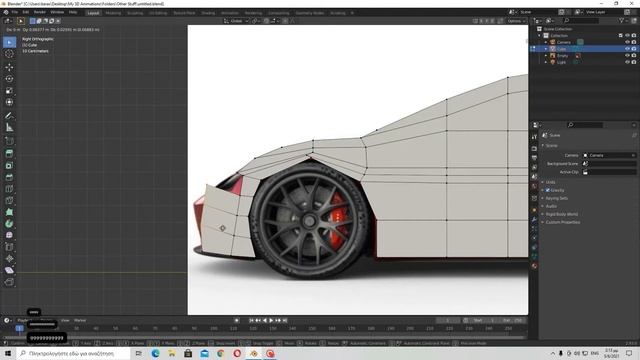Select the Transform tool
640x360 pixels.
coord(9,102)
